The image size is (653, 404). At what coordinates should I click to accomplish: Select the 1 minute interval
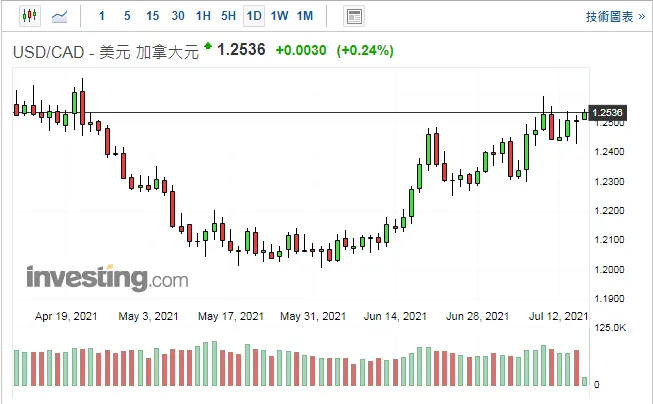pos(102,16)
